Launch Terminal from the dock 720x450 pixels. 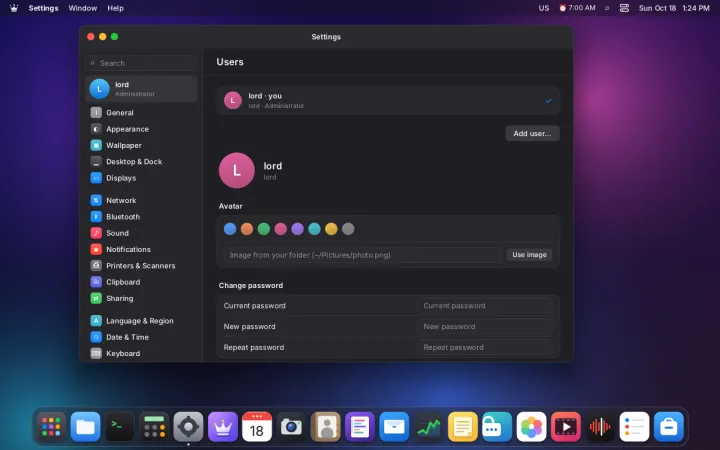tap(120, 427)
